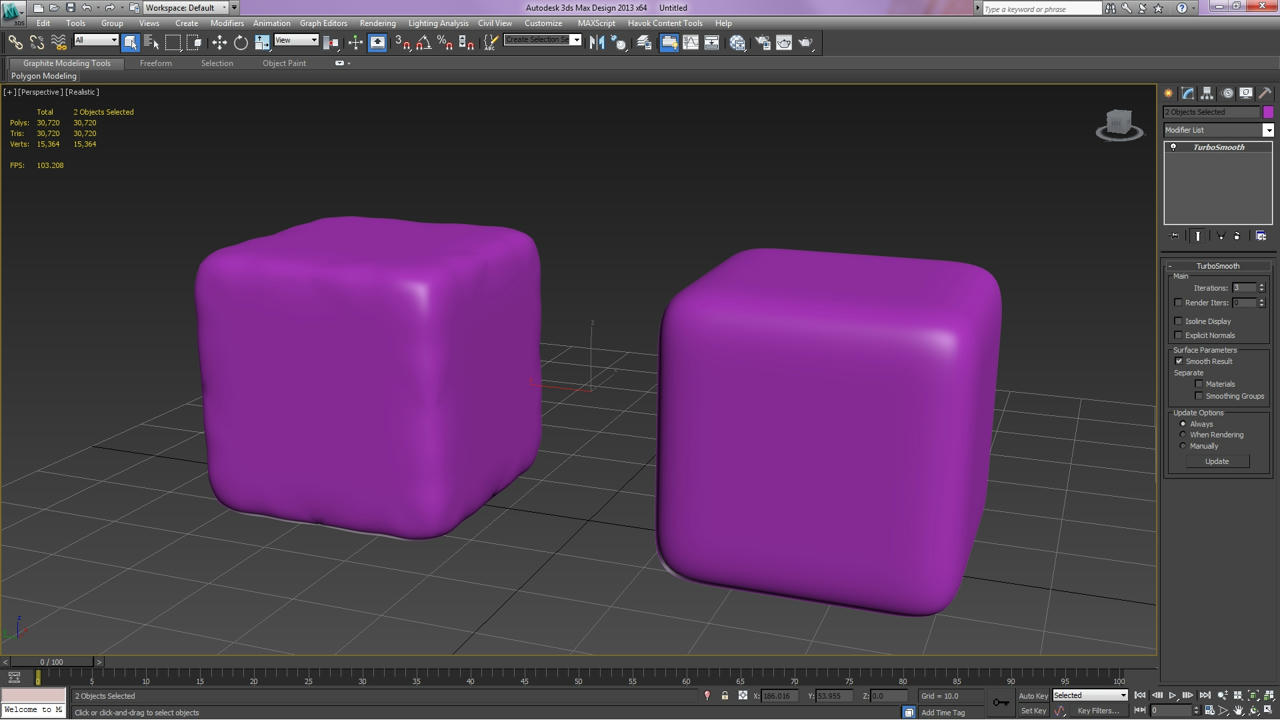Image resolution: width=1280 pixels, height=720 pixels.
Task: Enable the Isoline Display checkbox
Action: pos(1177,321)
